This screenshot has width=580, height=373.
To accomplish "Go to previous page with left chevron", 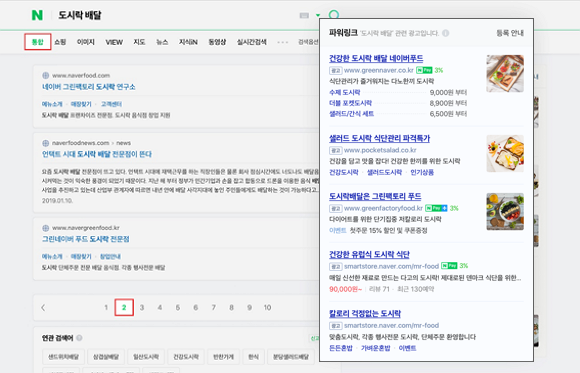I will tap(43, 308).
